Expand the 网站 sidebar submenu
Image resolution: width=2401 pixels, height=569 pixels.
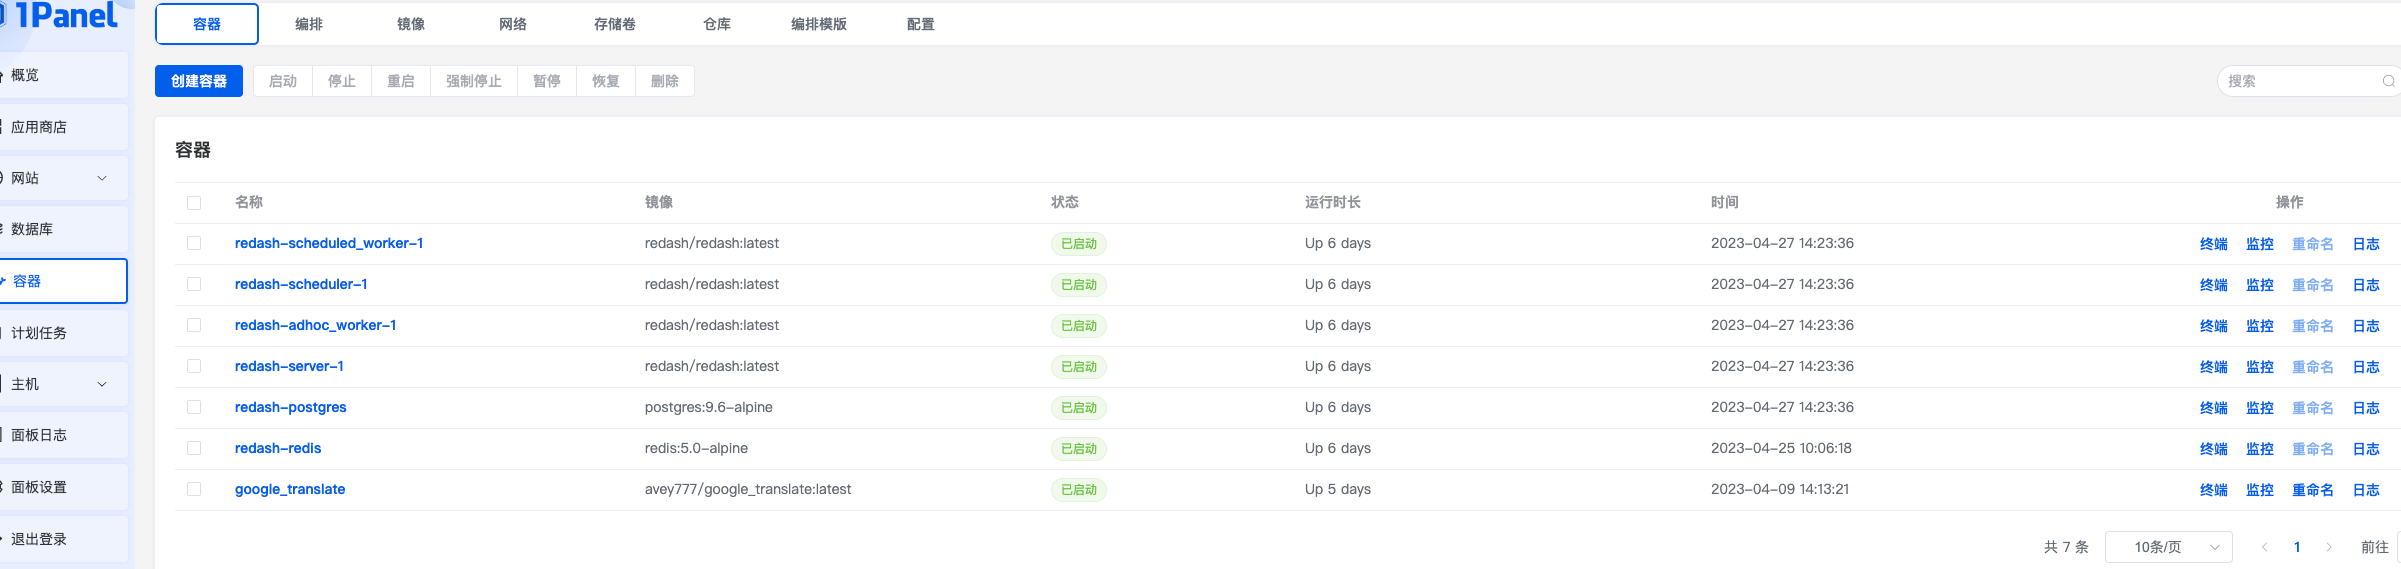tap(102, 178)
